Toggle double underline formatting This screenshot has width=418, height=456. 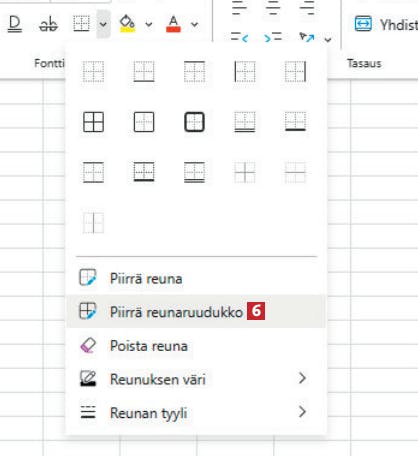(x=15, y=24)
